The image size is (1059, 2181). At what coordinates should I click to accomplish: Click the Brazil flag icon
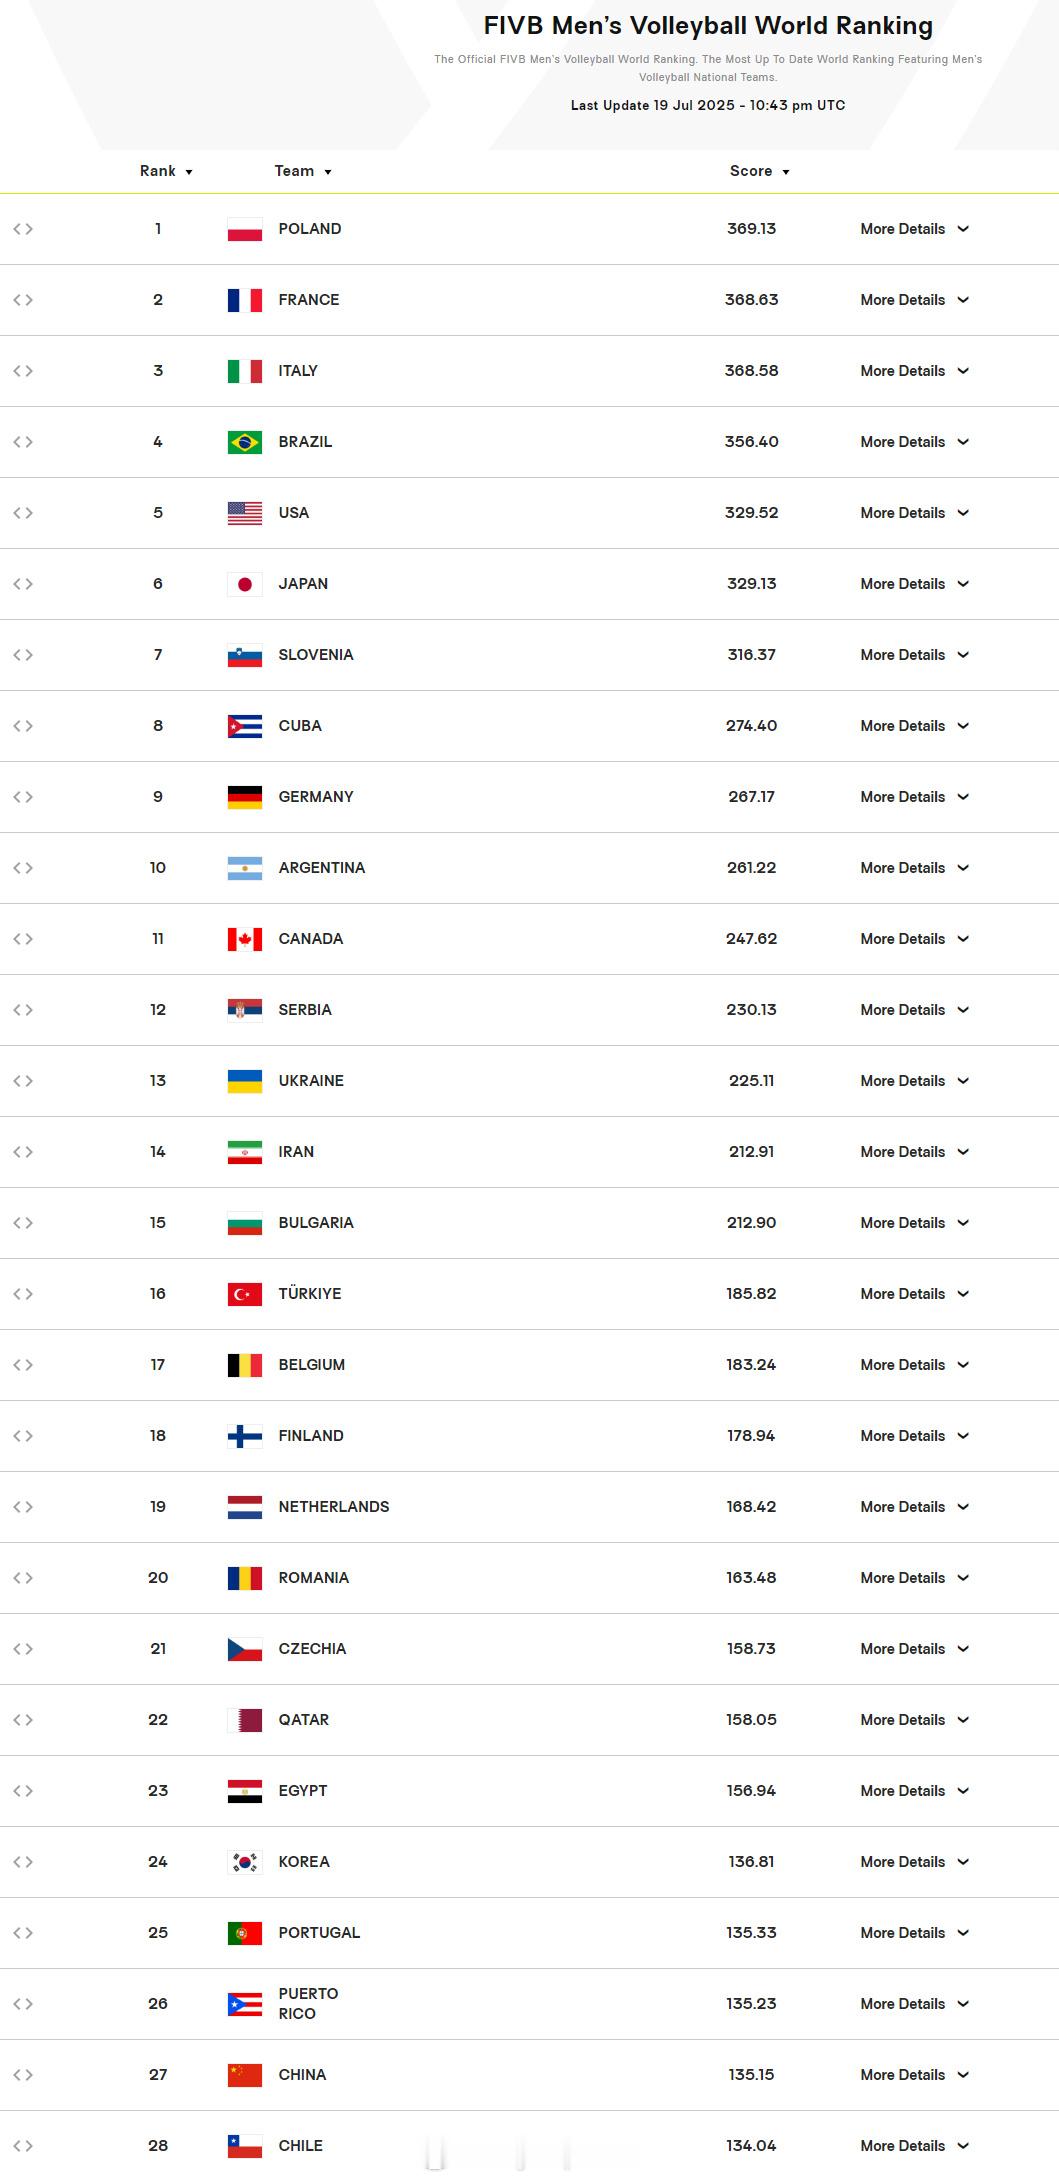pyautogui.click(x=245, y=442)
